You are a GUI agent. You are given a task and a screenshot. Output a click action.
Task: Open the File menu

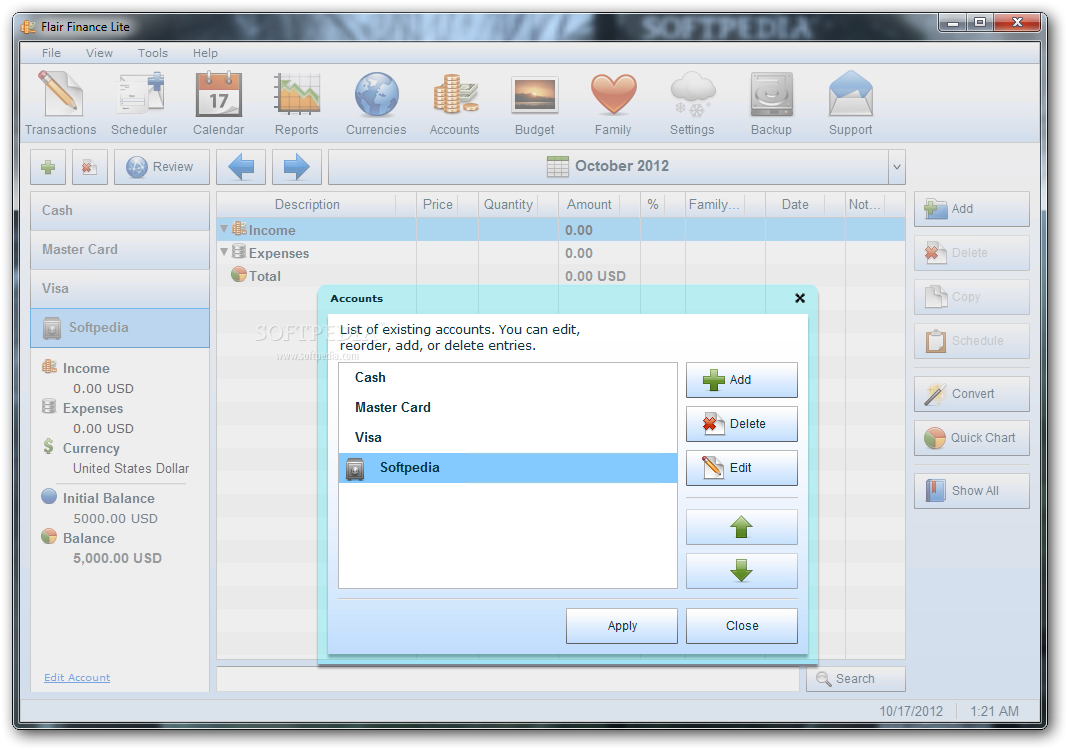(51, 52)
